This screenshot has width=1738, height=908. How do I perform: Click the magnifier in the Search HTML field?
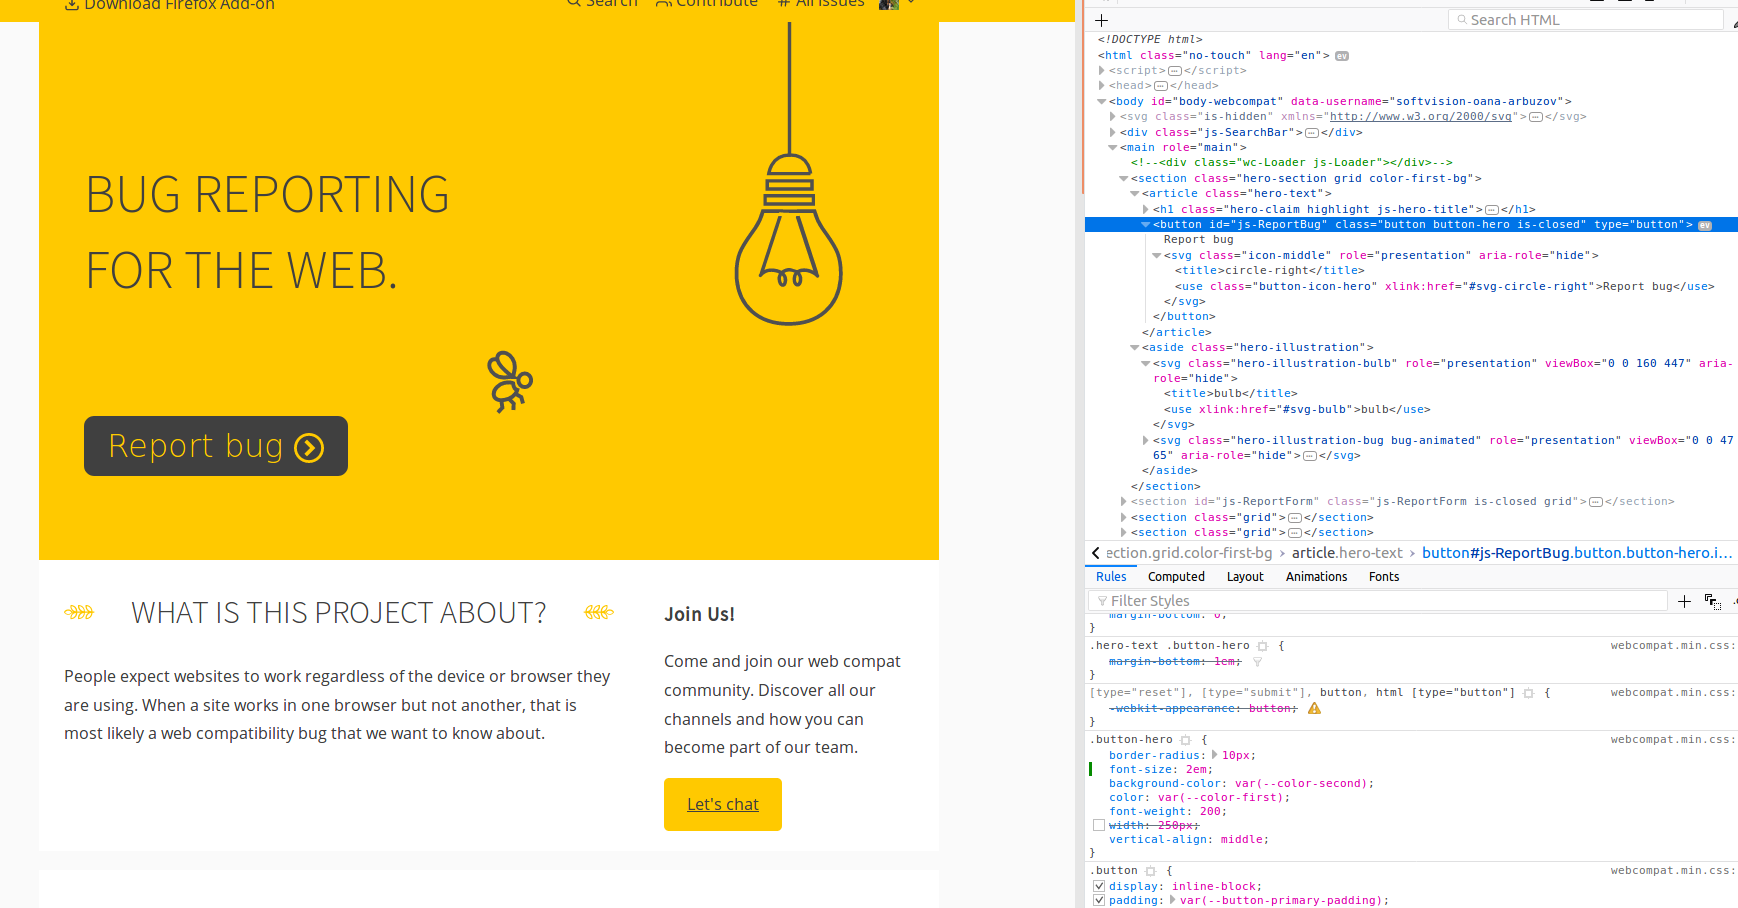click(x=1461, y=19)
